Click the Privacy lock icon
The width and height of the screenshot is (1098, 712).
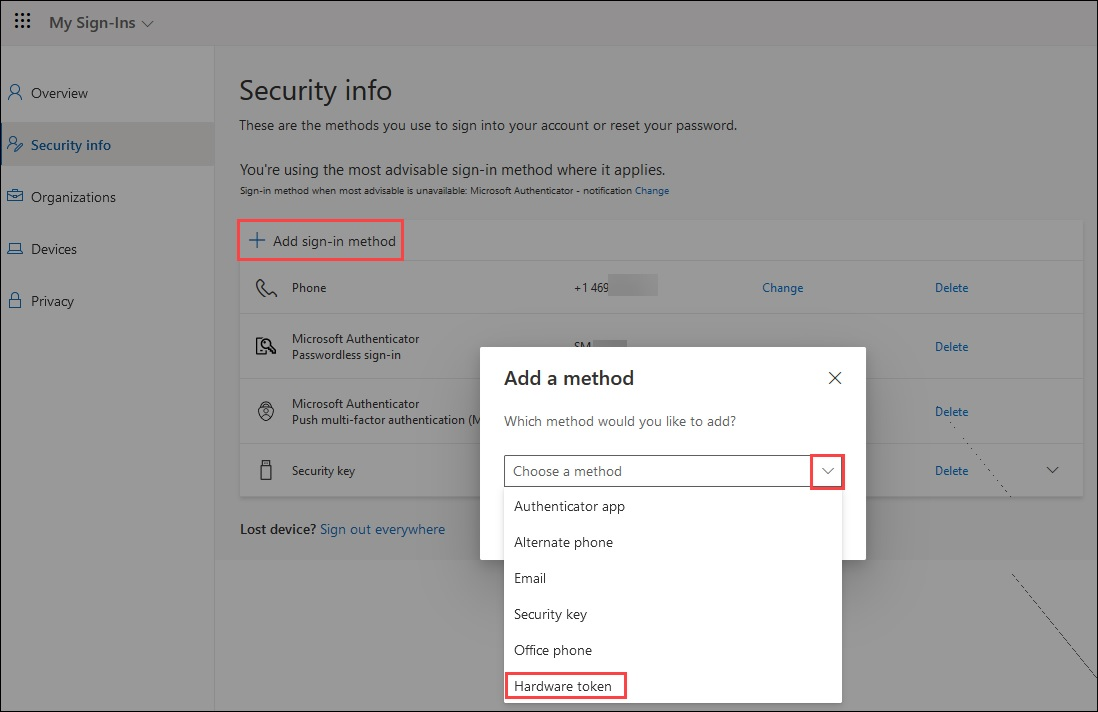click(14, 300)
